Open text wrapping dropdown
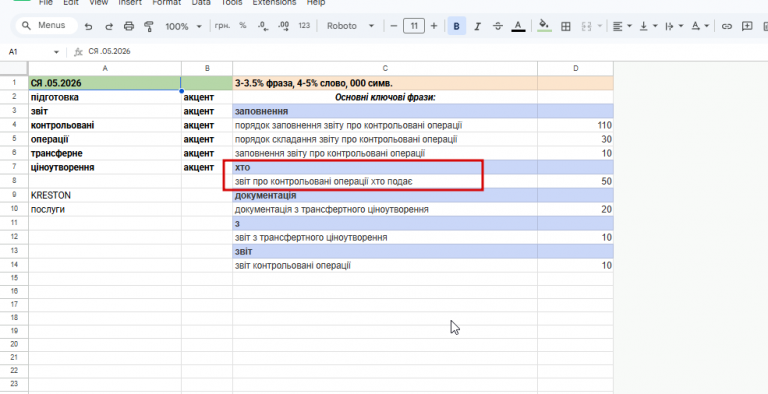Screen dimensions: 768x394 [674, 26]
